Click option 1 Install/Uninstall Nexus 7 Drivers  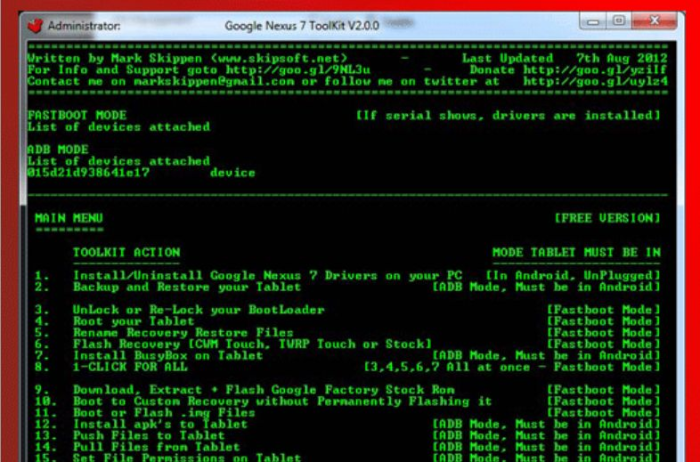pos(267,275)
